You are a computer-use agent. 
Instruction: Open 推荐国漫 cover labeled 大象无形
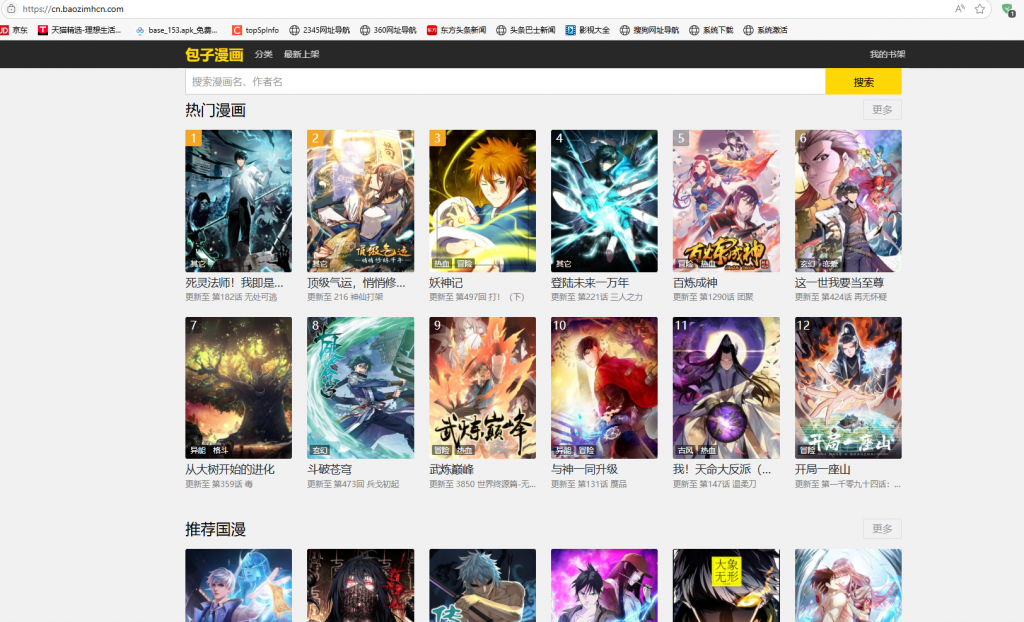click(x=726, y=585)
